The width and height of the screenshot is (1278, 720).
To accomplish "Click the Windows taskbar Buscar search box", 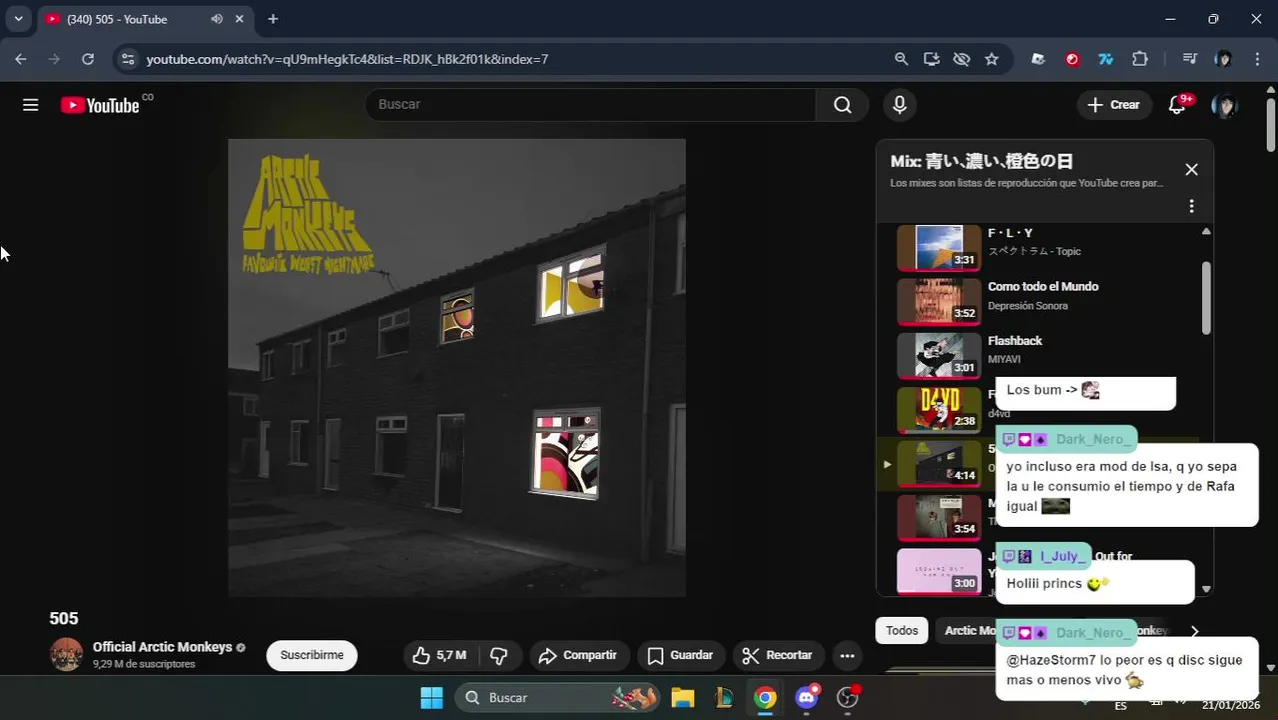I will [558, 698].
